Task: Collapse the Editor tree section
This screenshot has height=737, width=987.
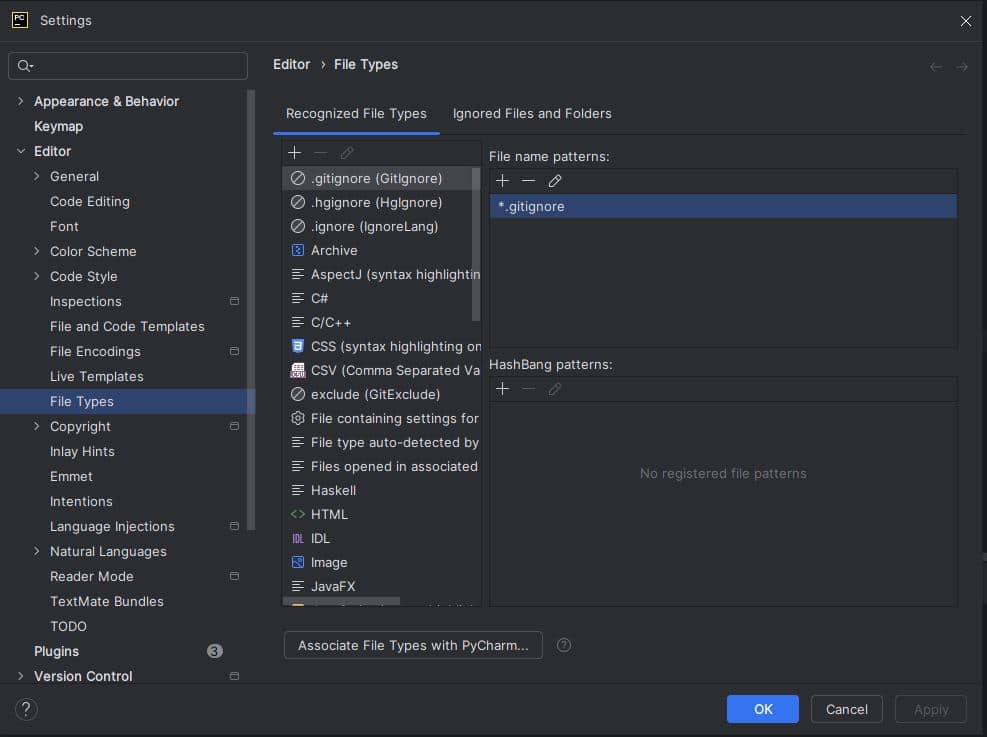Action: pos(21,151)
